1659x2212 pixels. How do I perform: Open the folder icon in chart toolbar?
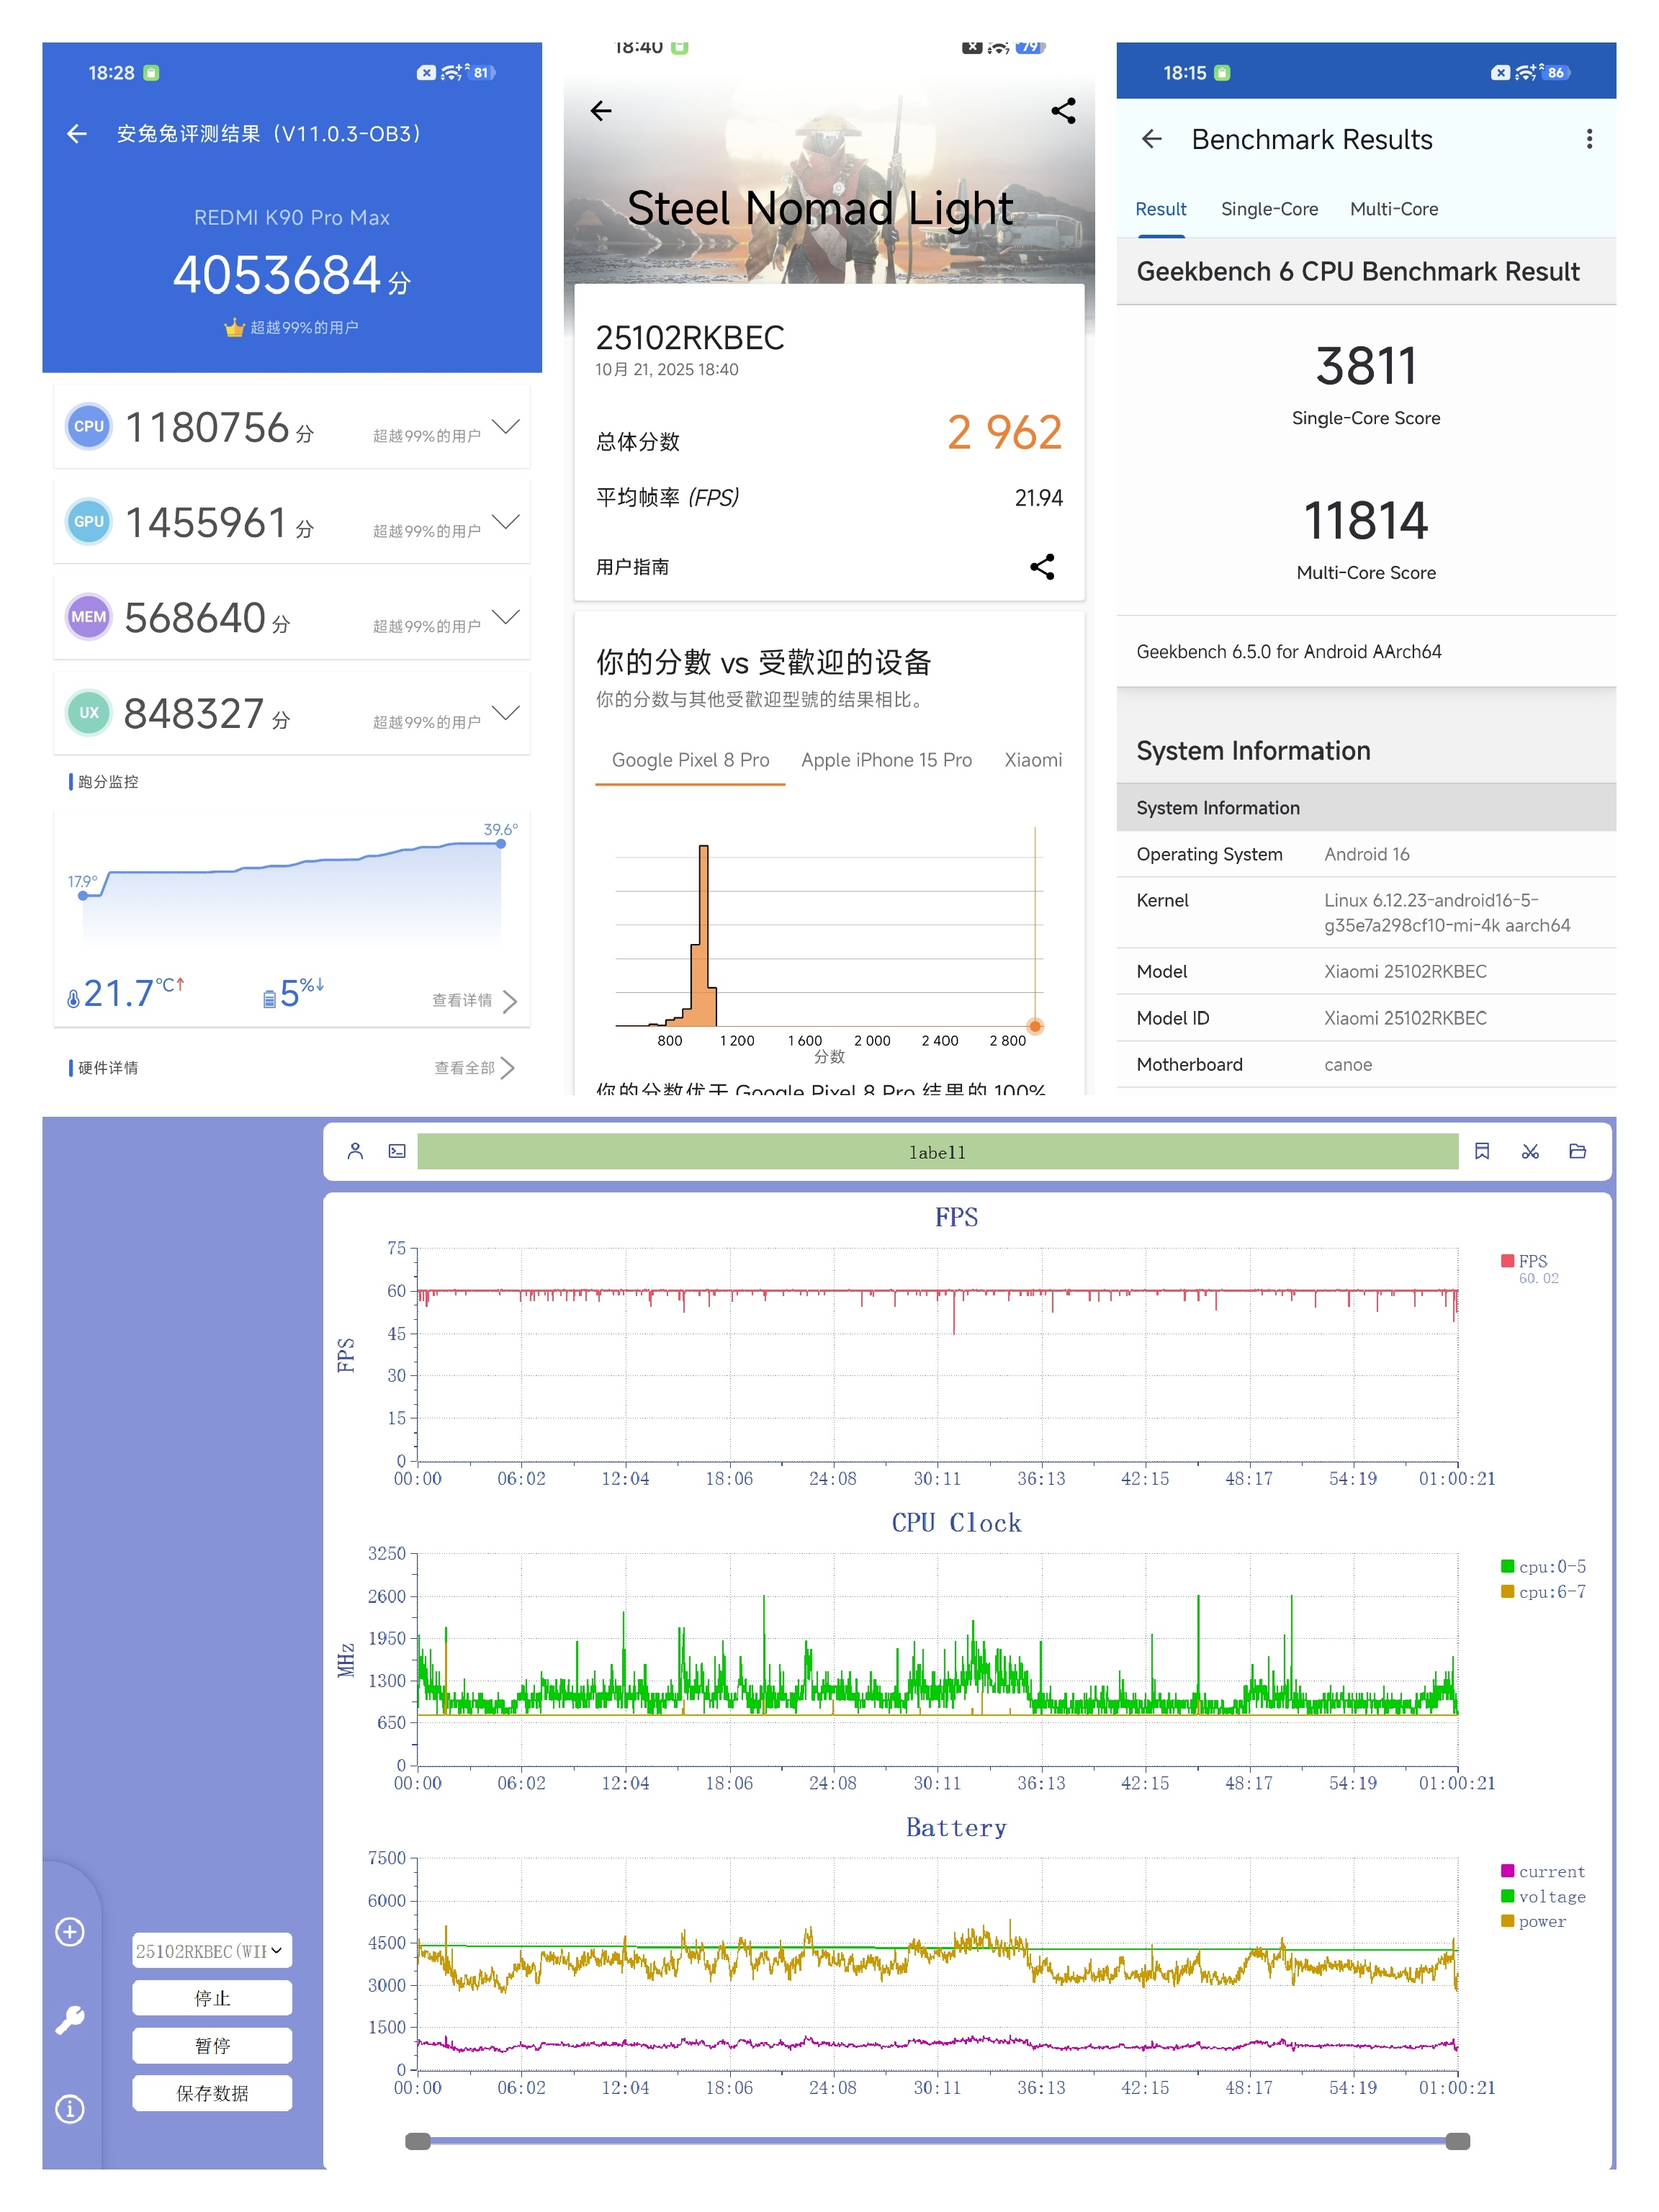point(1577,1151)
